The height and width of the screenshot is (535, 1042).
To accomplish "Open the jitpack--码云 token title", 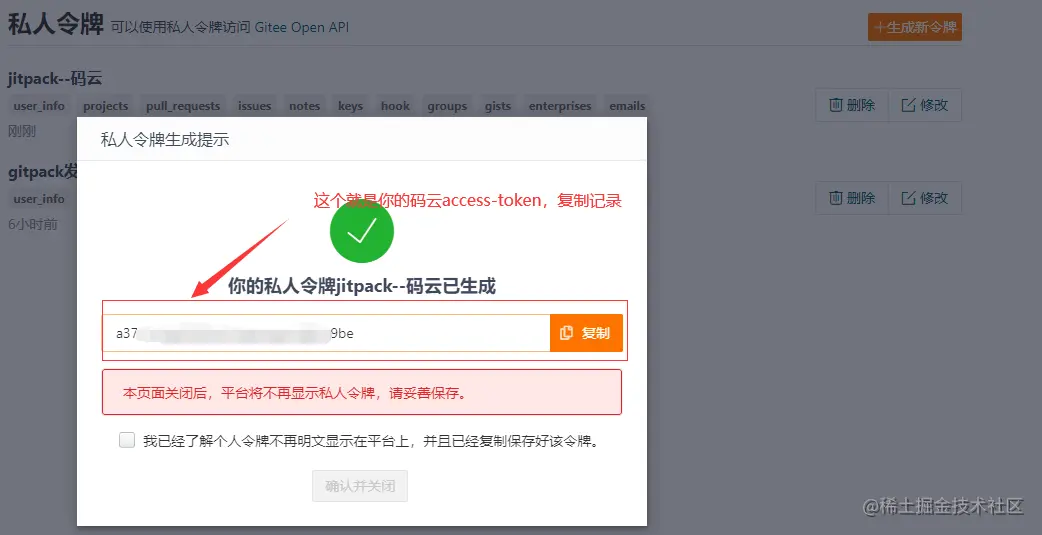I will [x=55, y=79].
